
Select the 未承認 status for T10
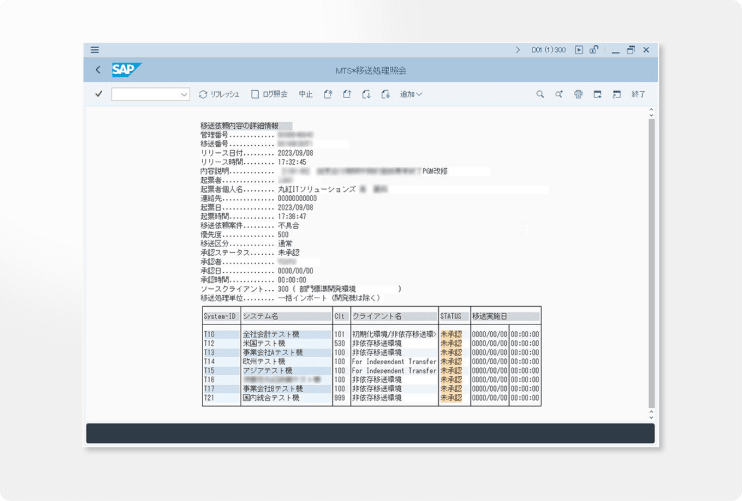pos(452,334)
